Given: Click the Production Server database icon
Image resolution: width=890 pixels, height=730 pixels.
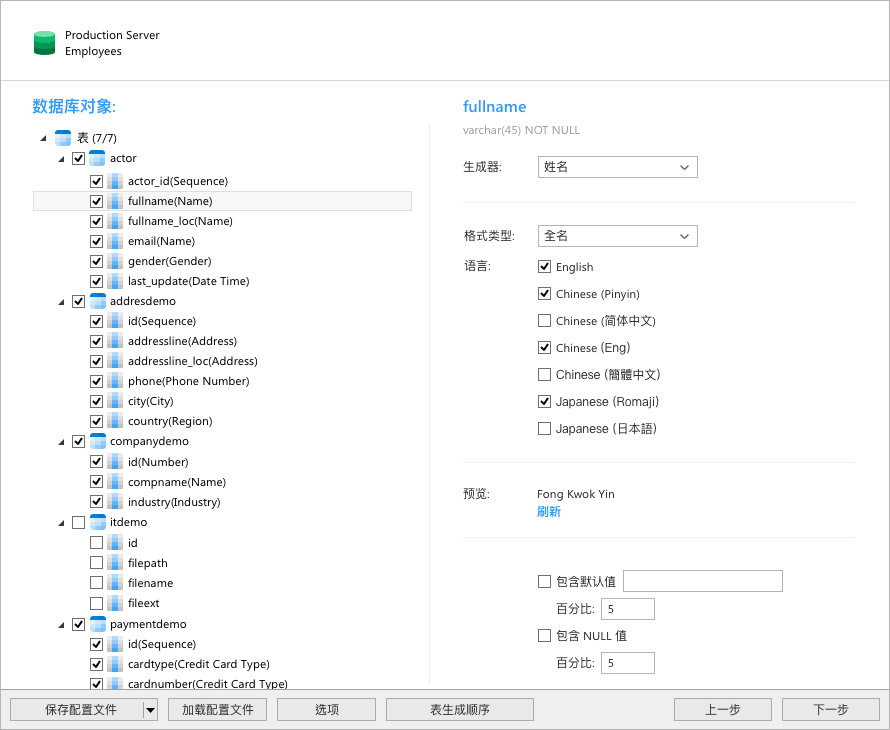Looking at the screenshot, I should (x=44, y=42).
